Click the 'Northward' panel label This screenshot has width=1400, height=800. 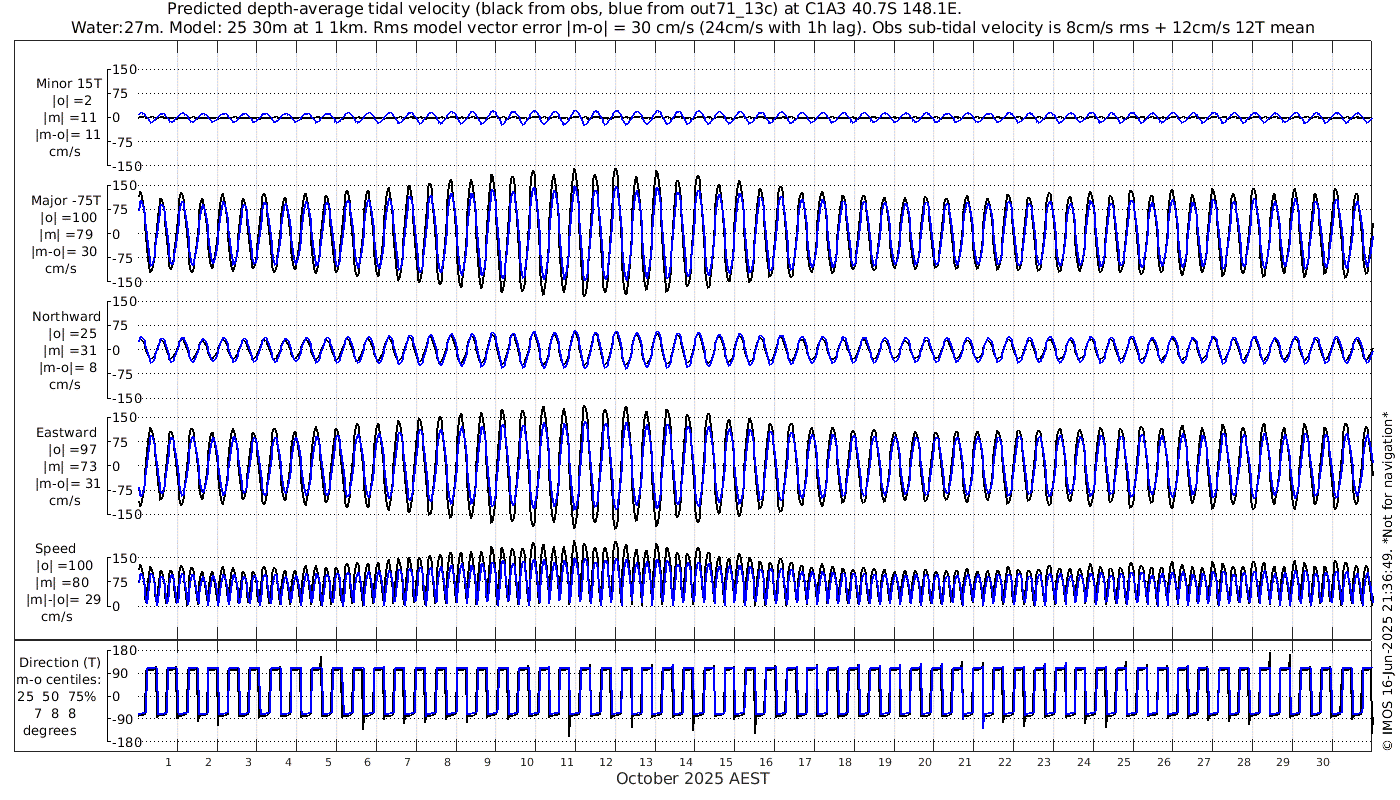pos(66,317)
